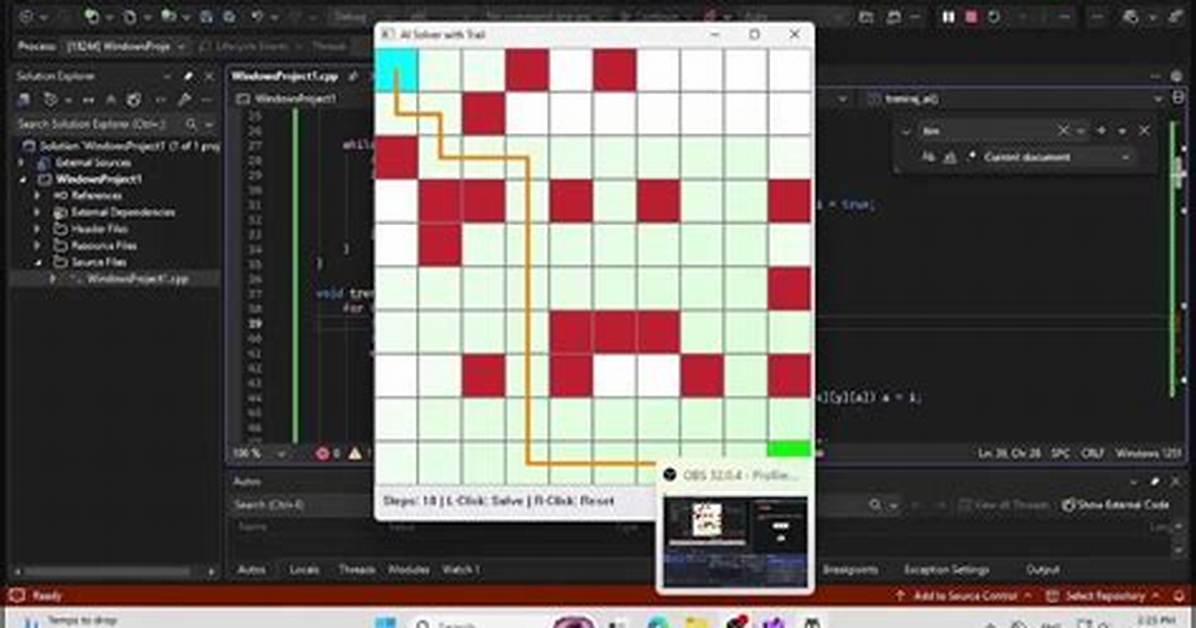1196x628 pixels.
Task: Click the Save All toolbar icon
Action: 228,16
